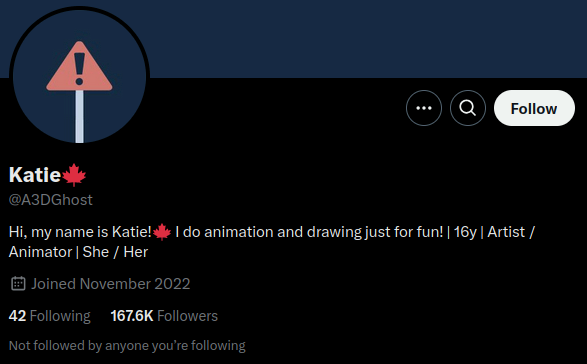Screen dimensions: 587x364
Task: Click the maple leaf emoji in bio
Action: tap(162, 232)
